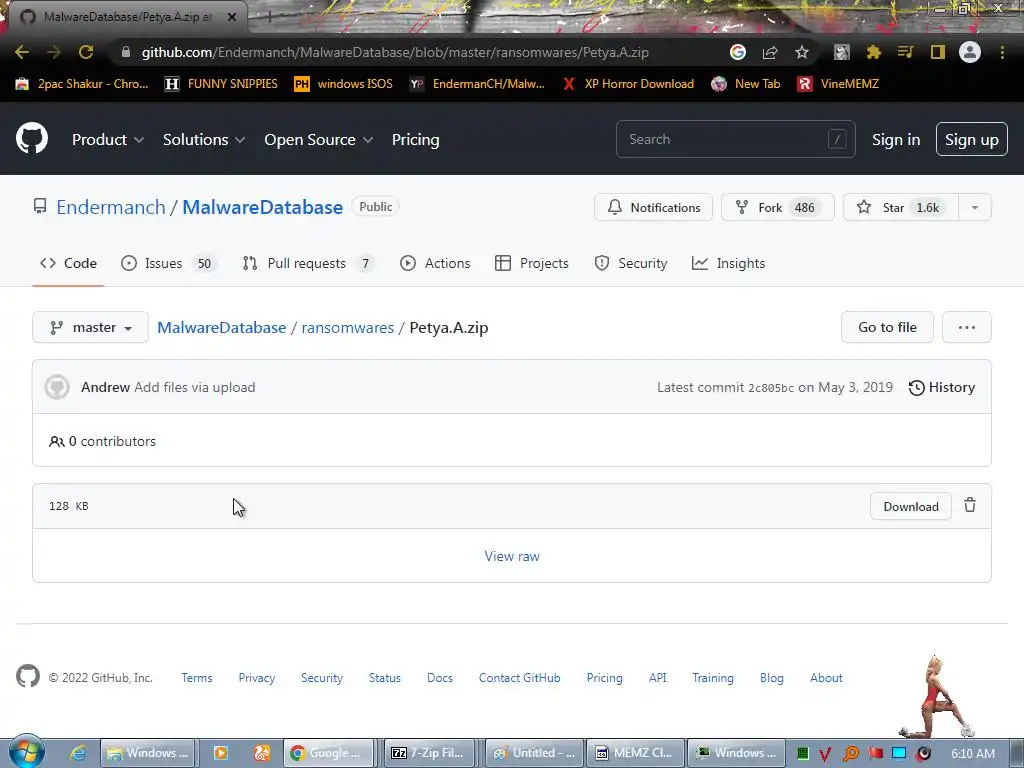Viewport: 1024px width, 768px height.
Task: Open a new browser tab plus button
Action: click(269, 17)
